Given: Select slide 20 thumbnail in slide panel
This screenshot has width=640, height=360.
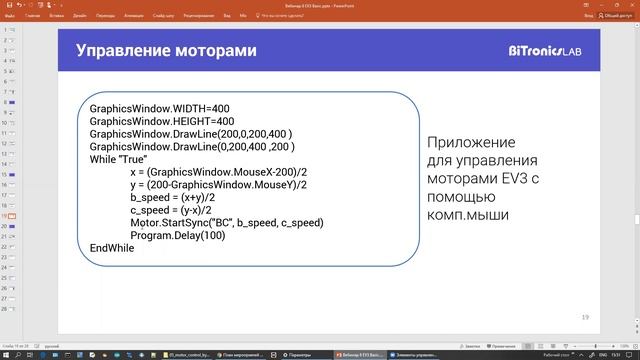Looking at the screenshot, I should pyautogui.click(x=12, y=226).
